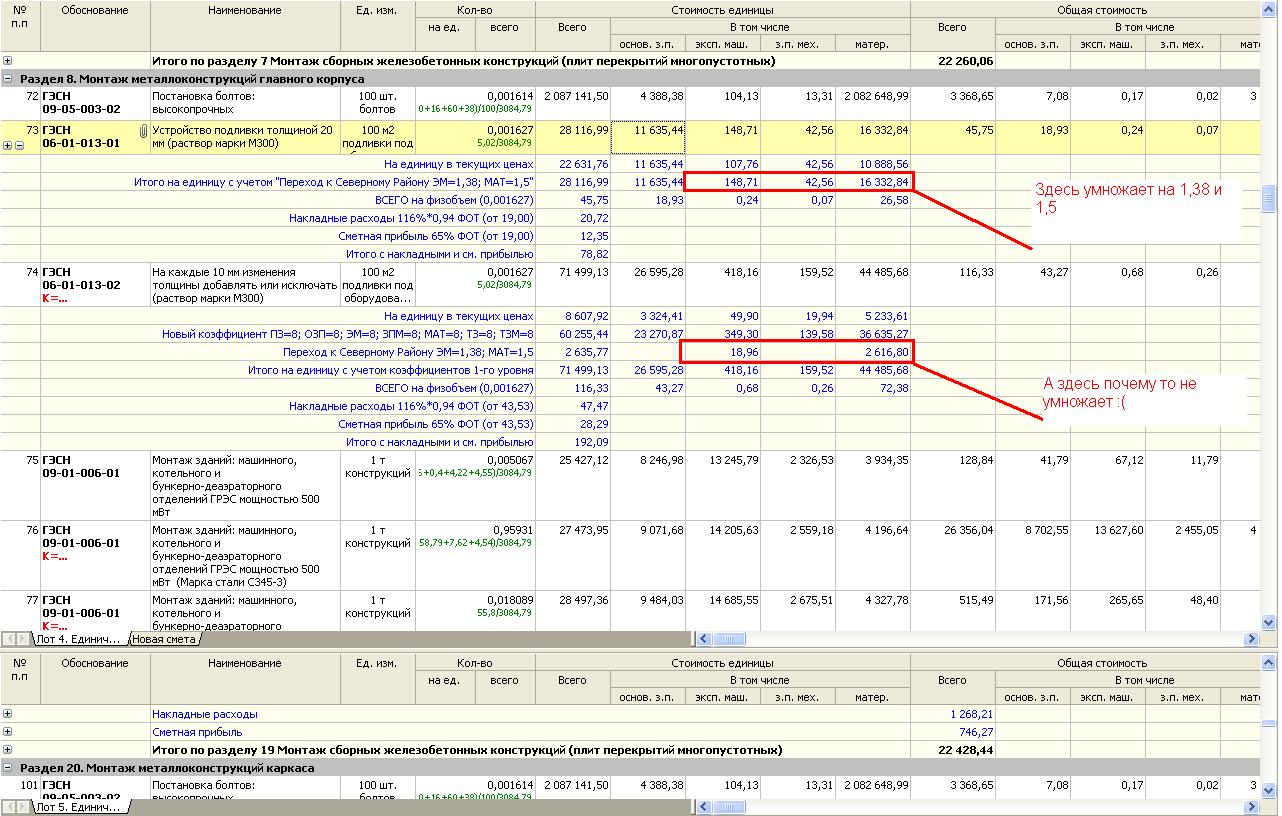Click value '26 356,04' in row 76
Screen dimensions: 1282x816
pos(969,530)
